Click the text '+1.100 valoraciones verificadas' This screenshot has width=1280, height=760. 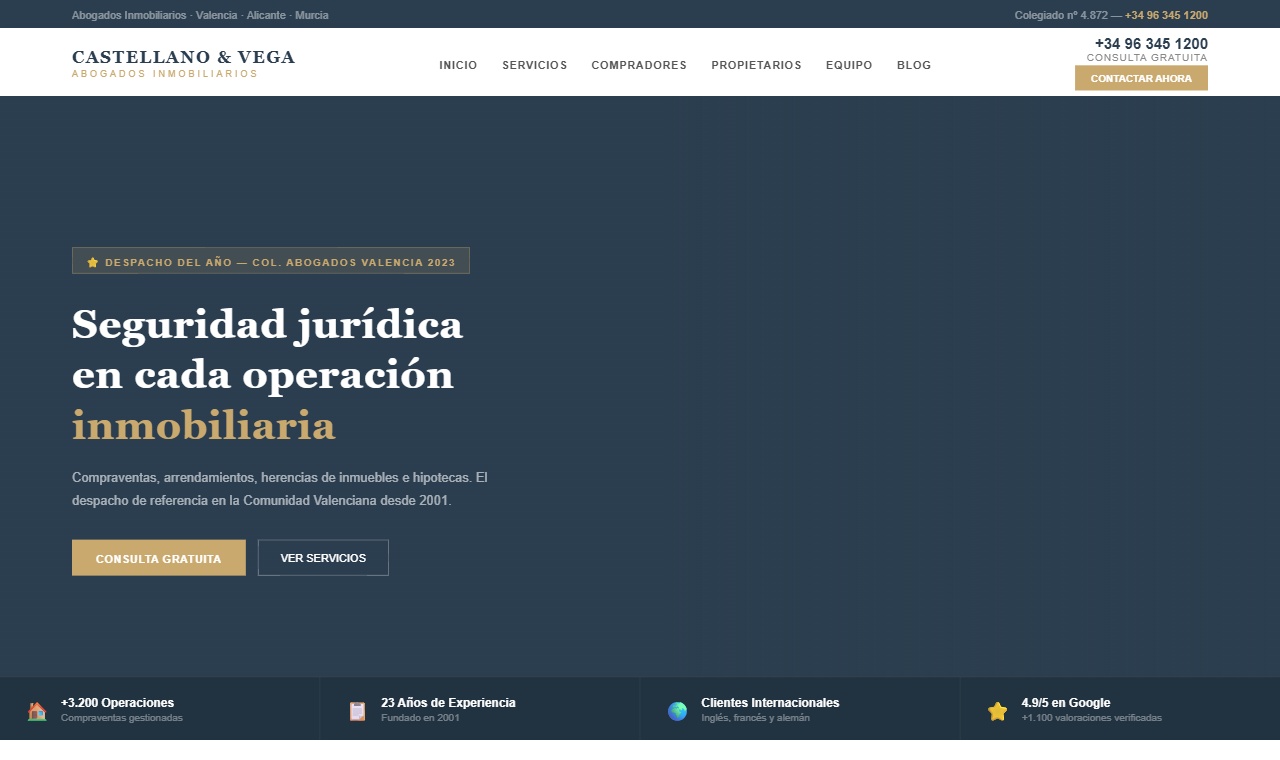(1092, 718)
